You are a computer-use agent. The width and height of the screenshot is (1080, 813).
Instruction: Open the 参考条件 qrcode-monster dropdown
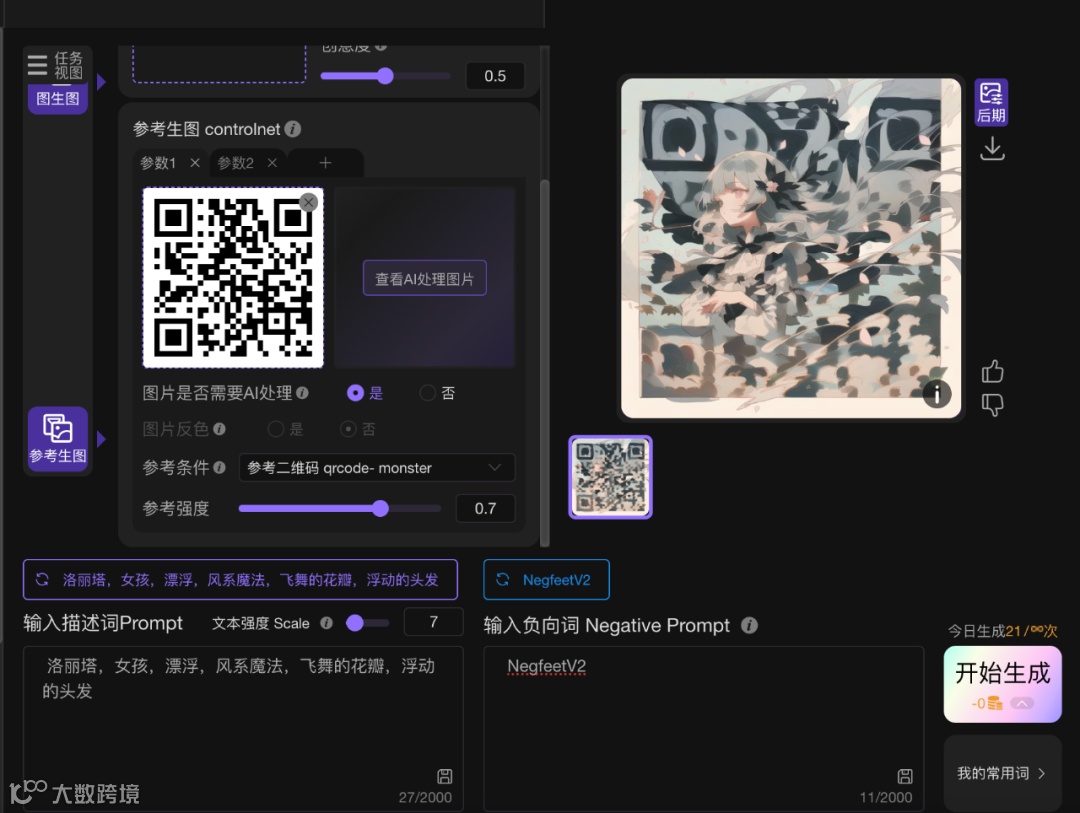(x=377, y=468)
